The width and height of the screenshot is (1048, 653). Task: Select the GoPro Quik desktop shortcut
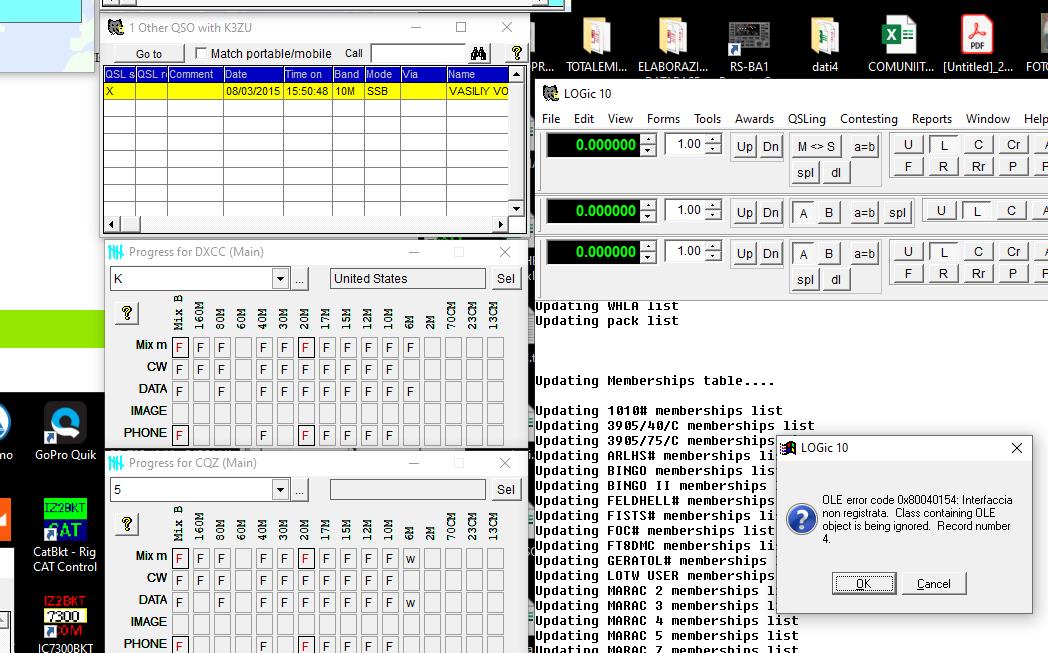point(66,431)
